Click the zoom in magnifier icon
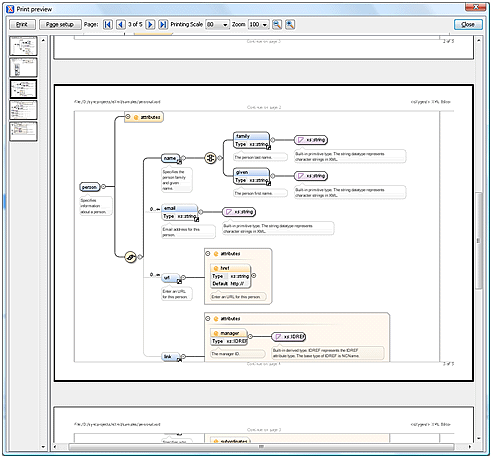The image size is (491, 456). click(x=290, y=24)
